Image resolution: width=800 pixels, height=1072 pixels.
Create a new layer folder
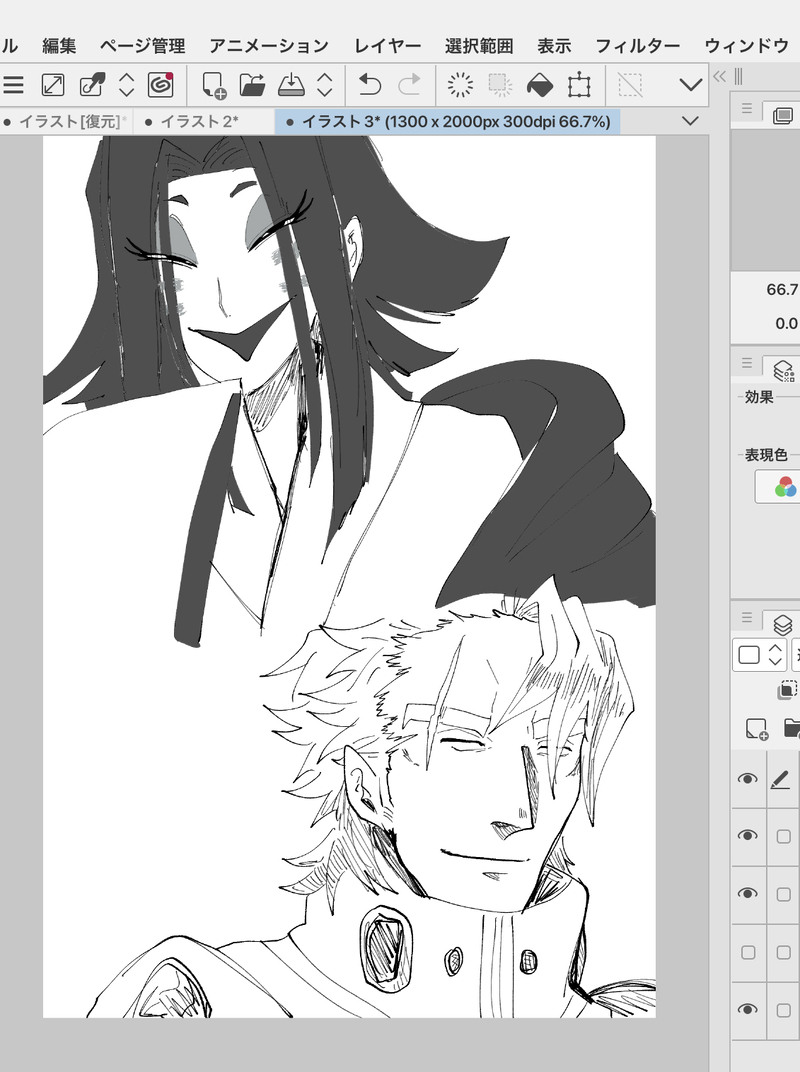click(791, 729)
